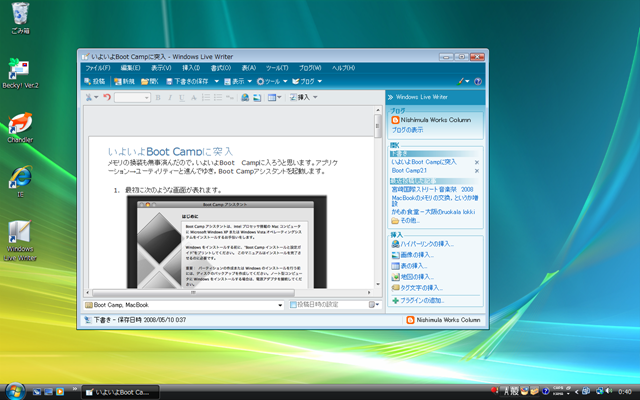Screen dimensions: 640x400
Task: Click Nishimula Works Column in status bar
Action: coord(444,320)
